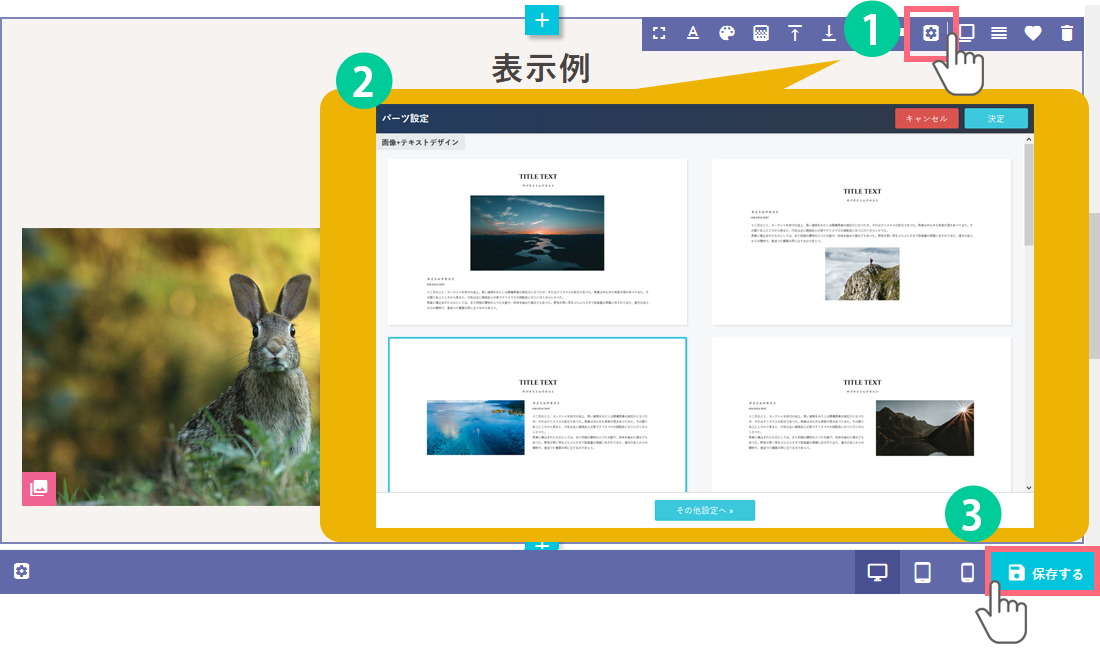This screenshot has width=1100, height=649.
Task: Click the duplicate part icon
Action: tap(966, 33)
